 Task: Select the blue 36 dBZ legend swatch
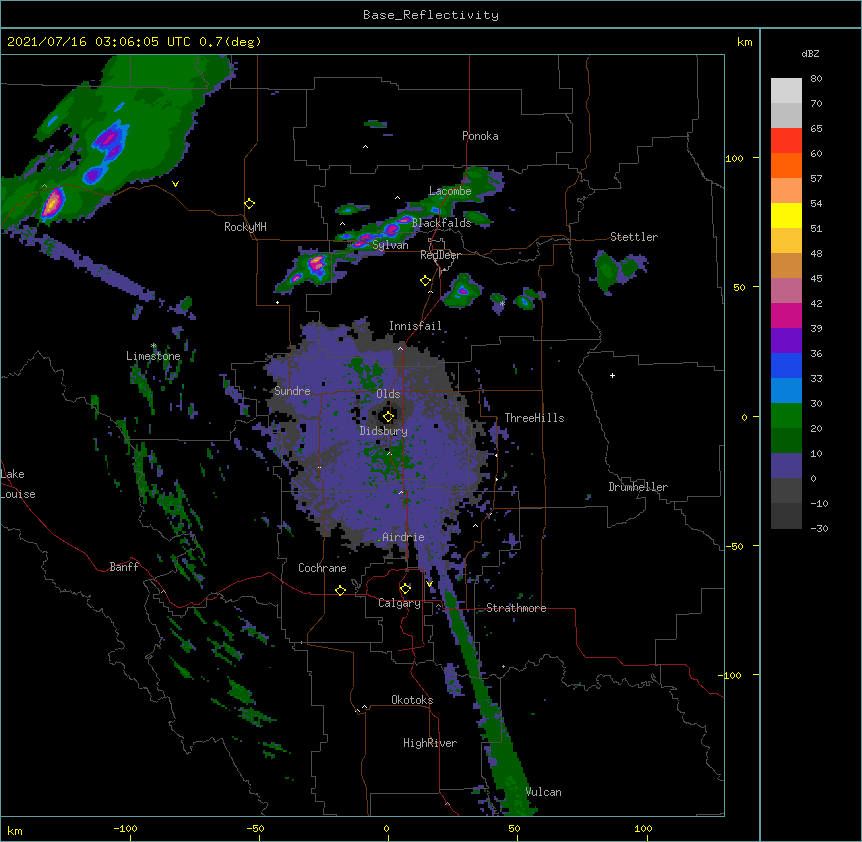[x=786, y=365]
